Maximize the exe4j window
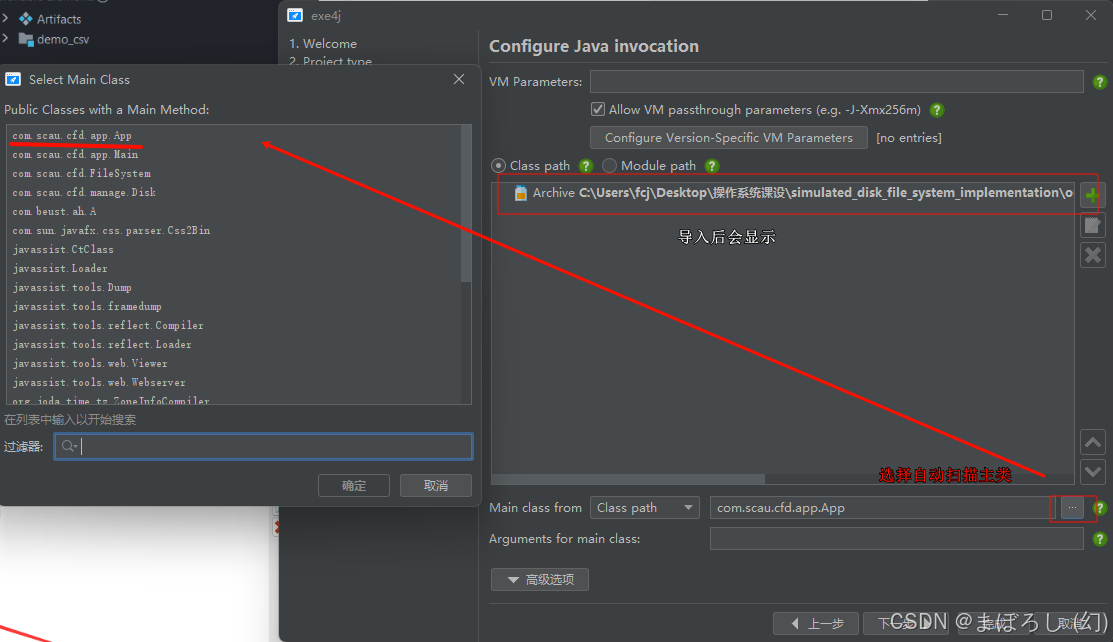The width and height of the screenshot is (1113, 642). (x=1046, y=15)
